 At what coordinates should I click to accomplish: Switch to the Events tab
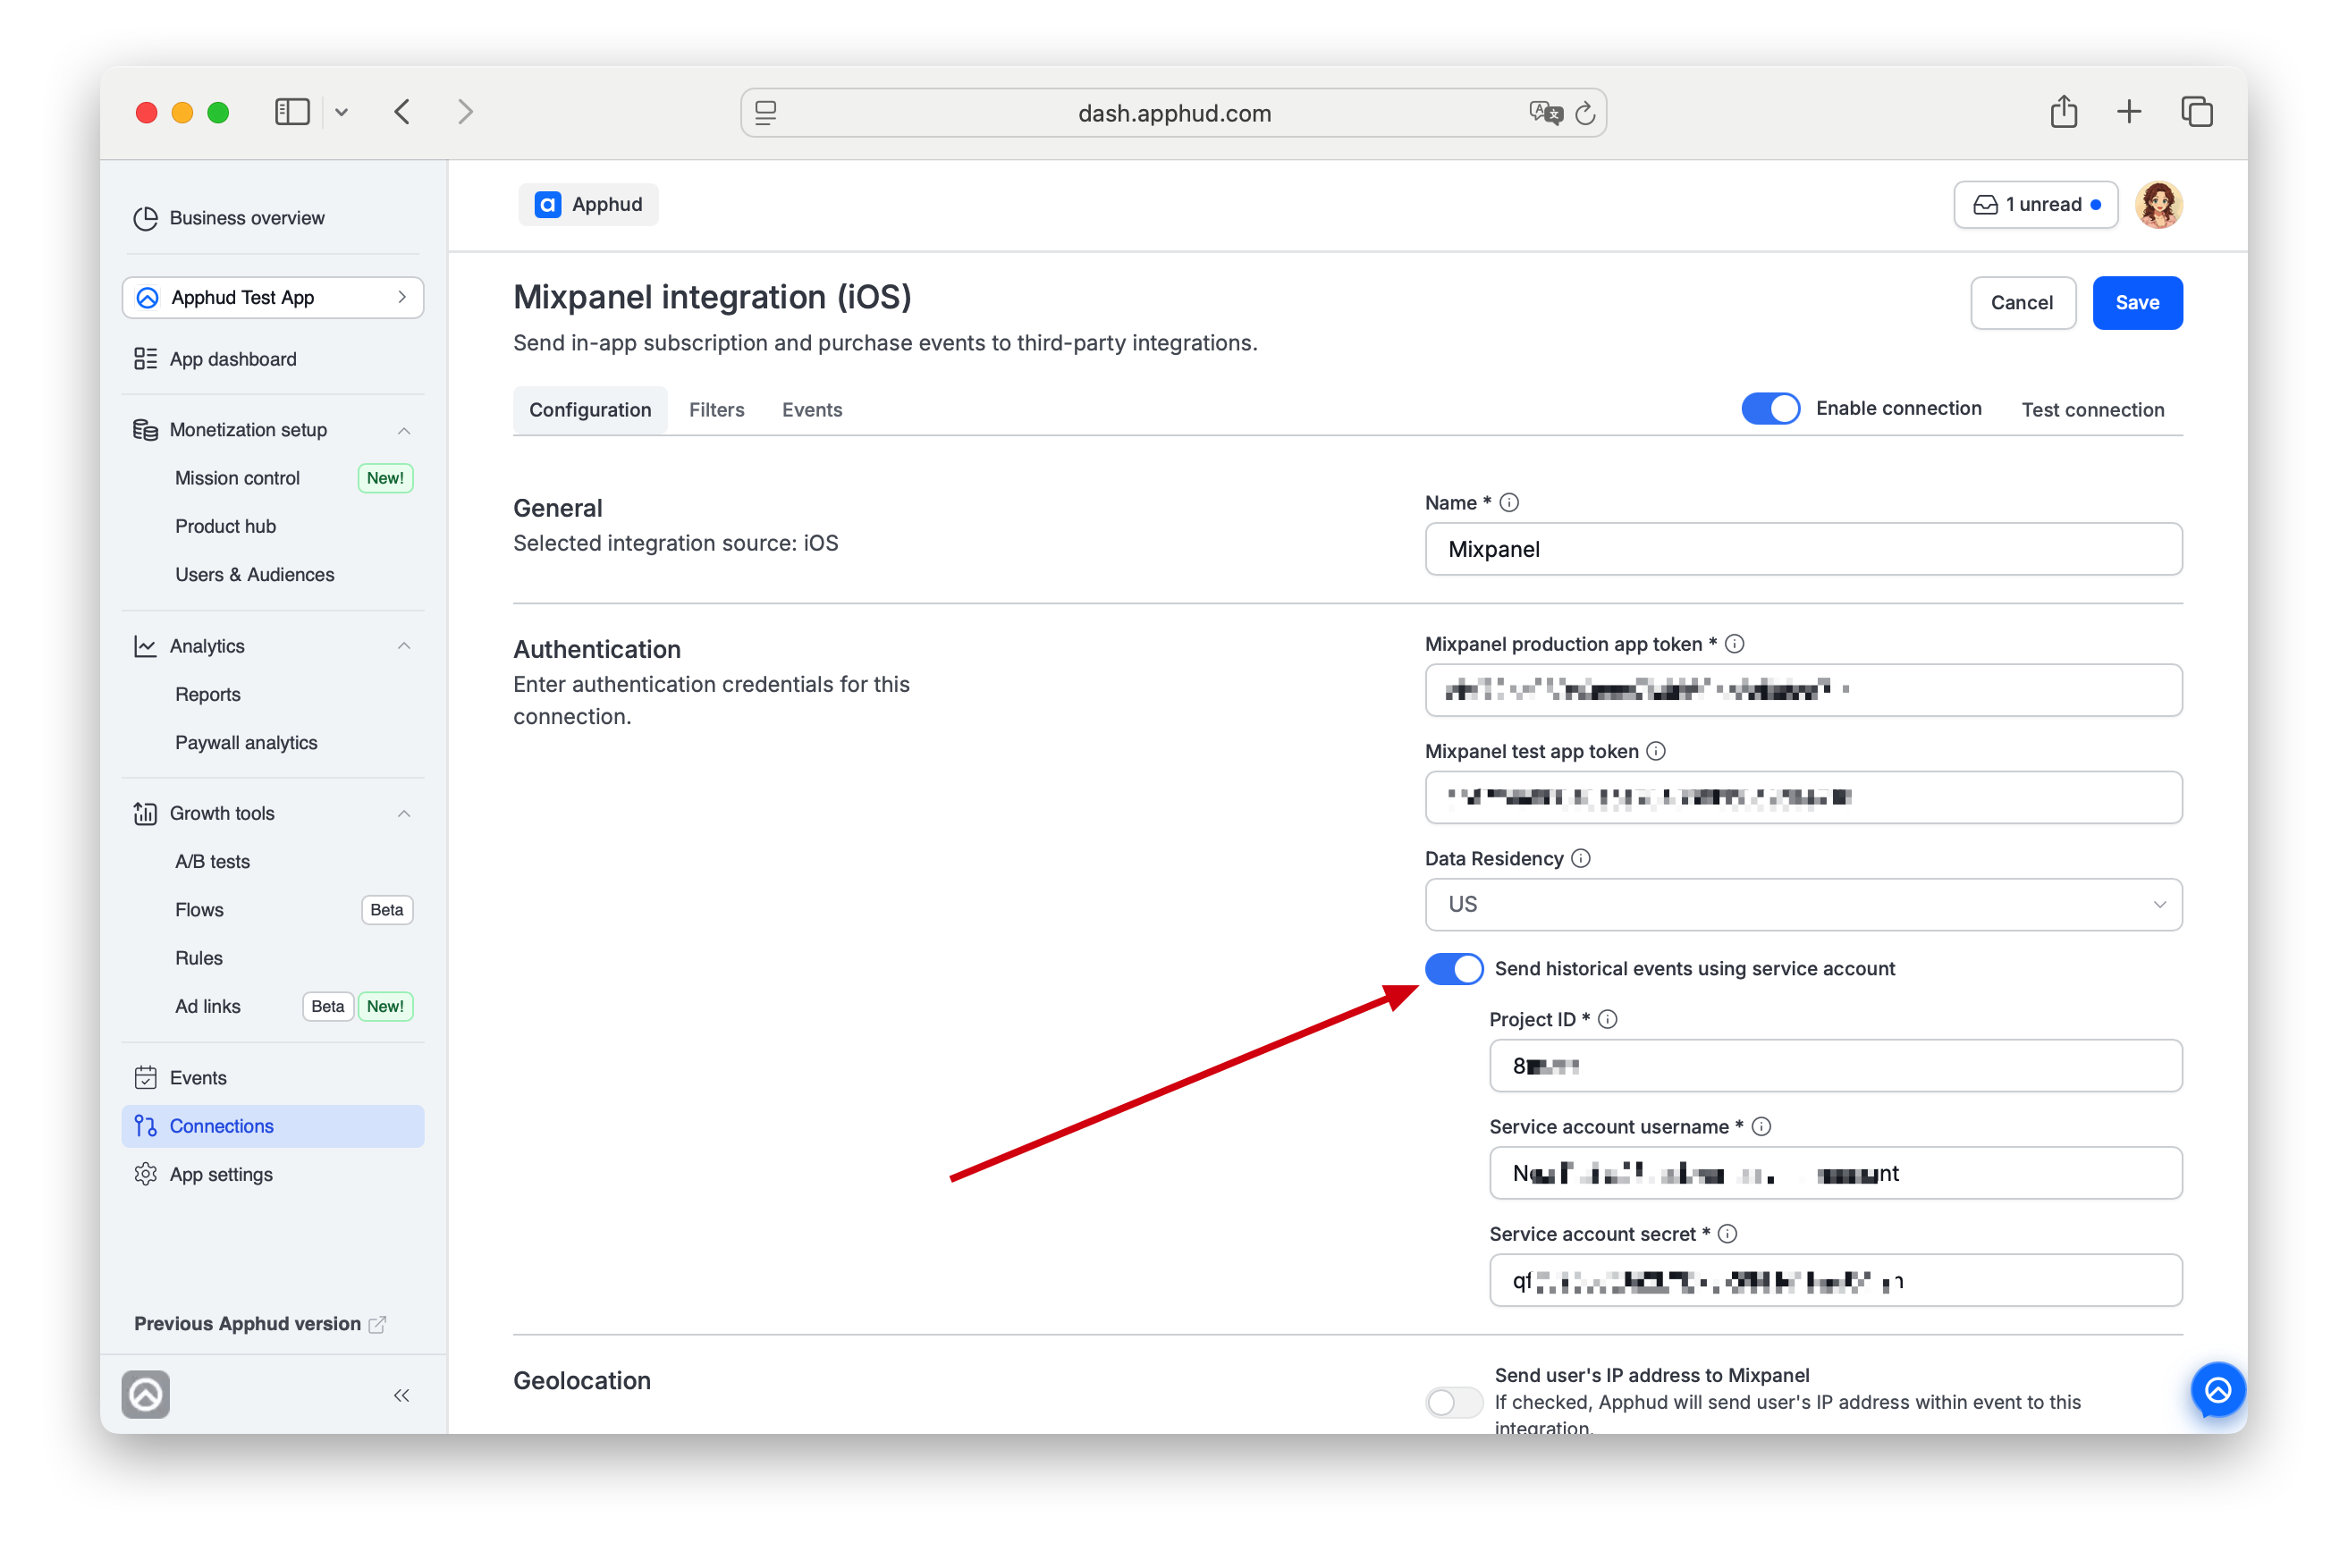click(812, 410)
